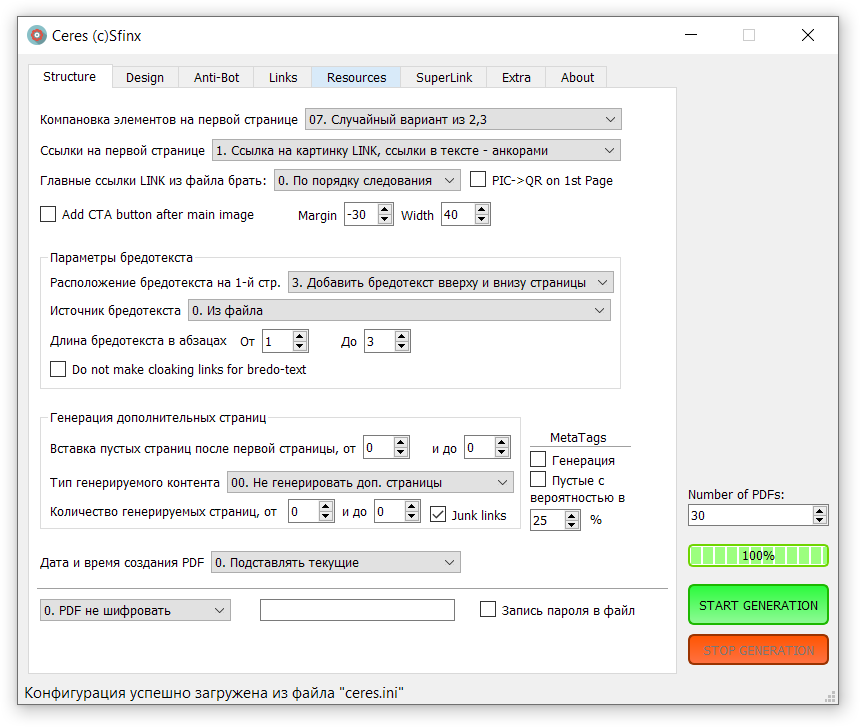
Task: Open the SuperLink tab
Action: (x=444, y=77)
